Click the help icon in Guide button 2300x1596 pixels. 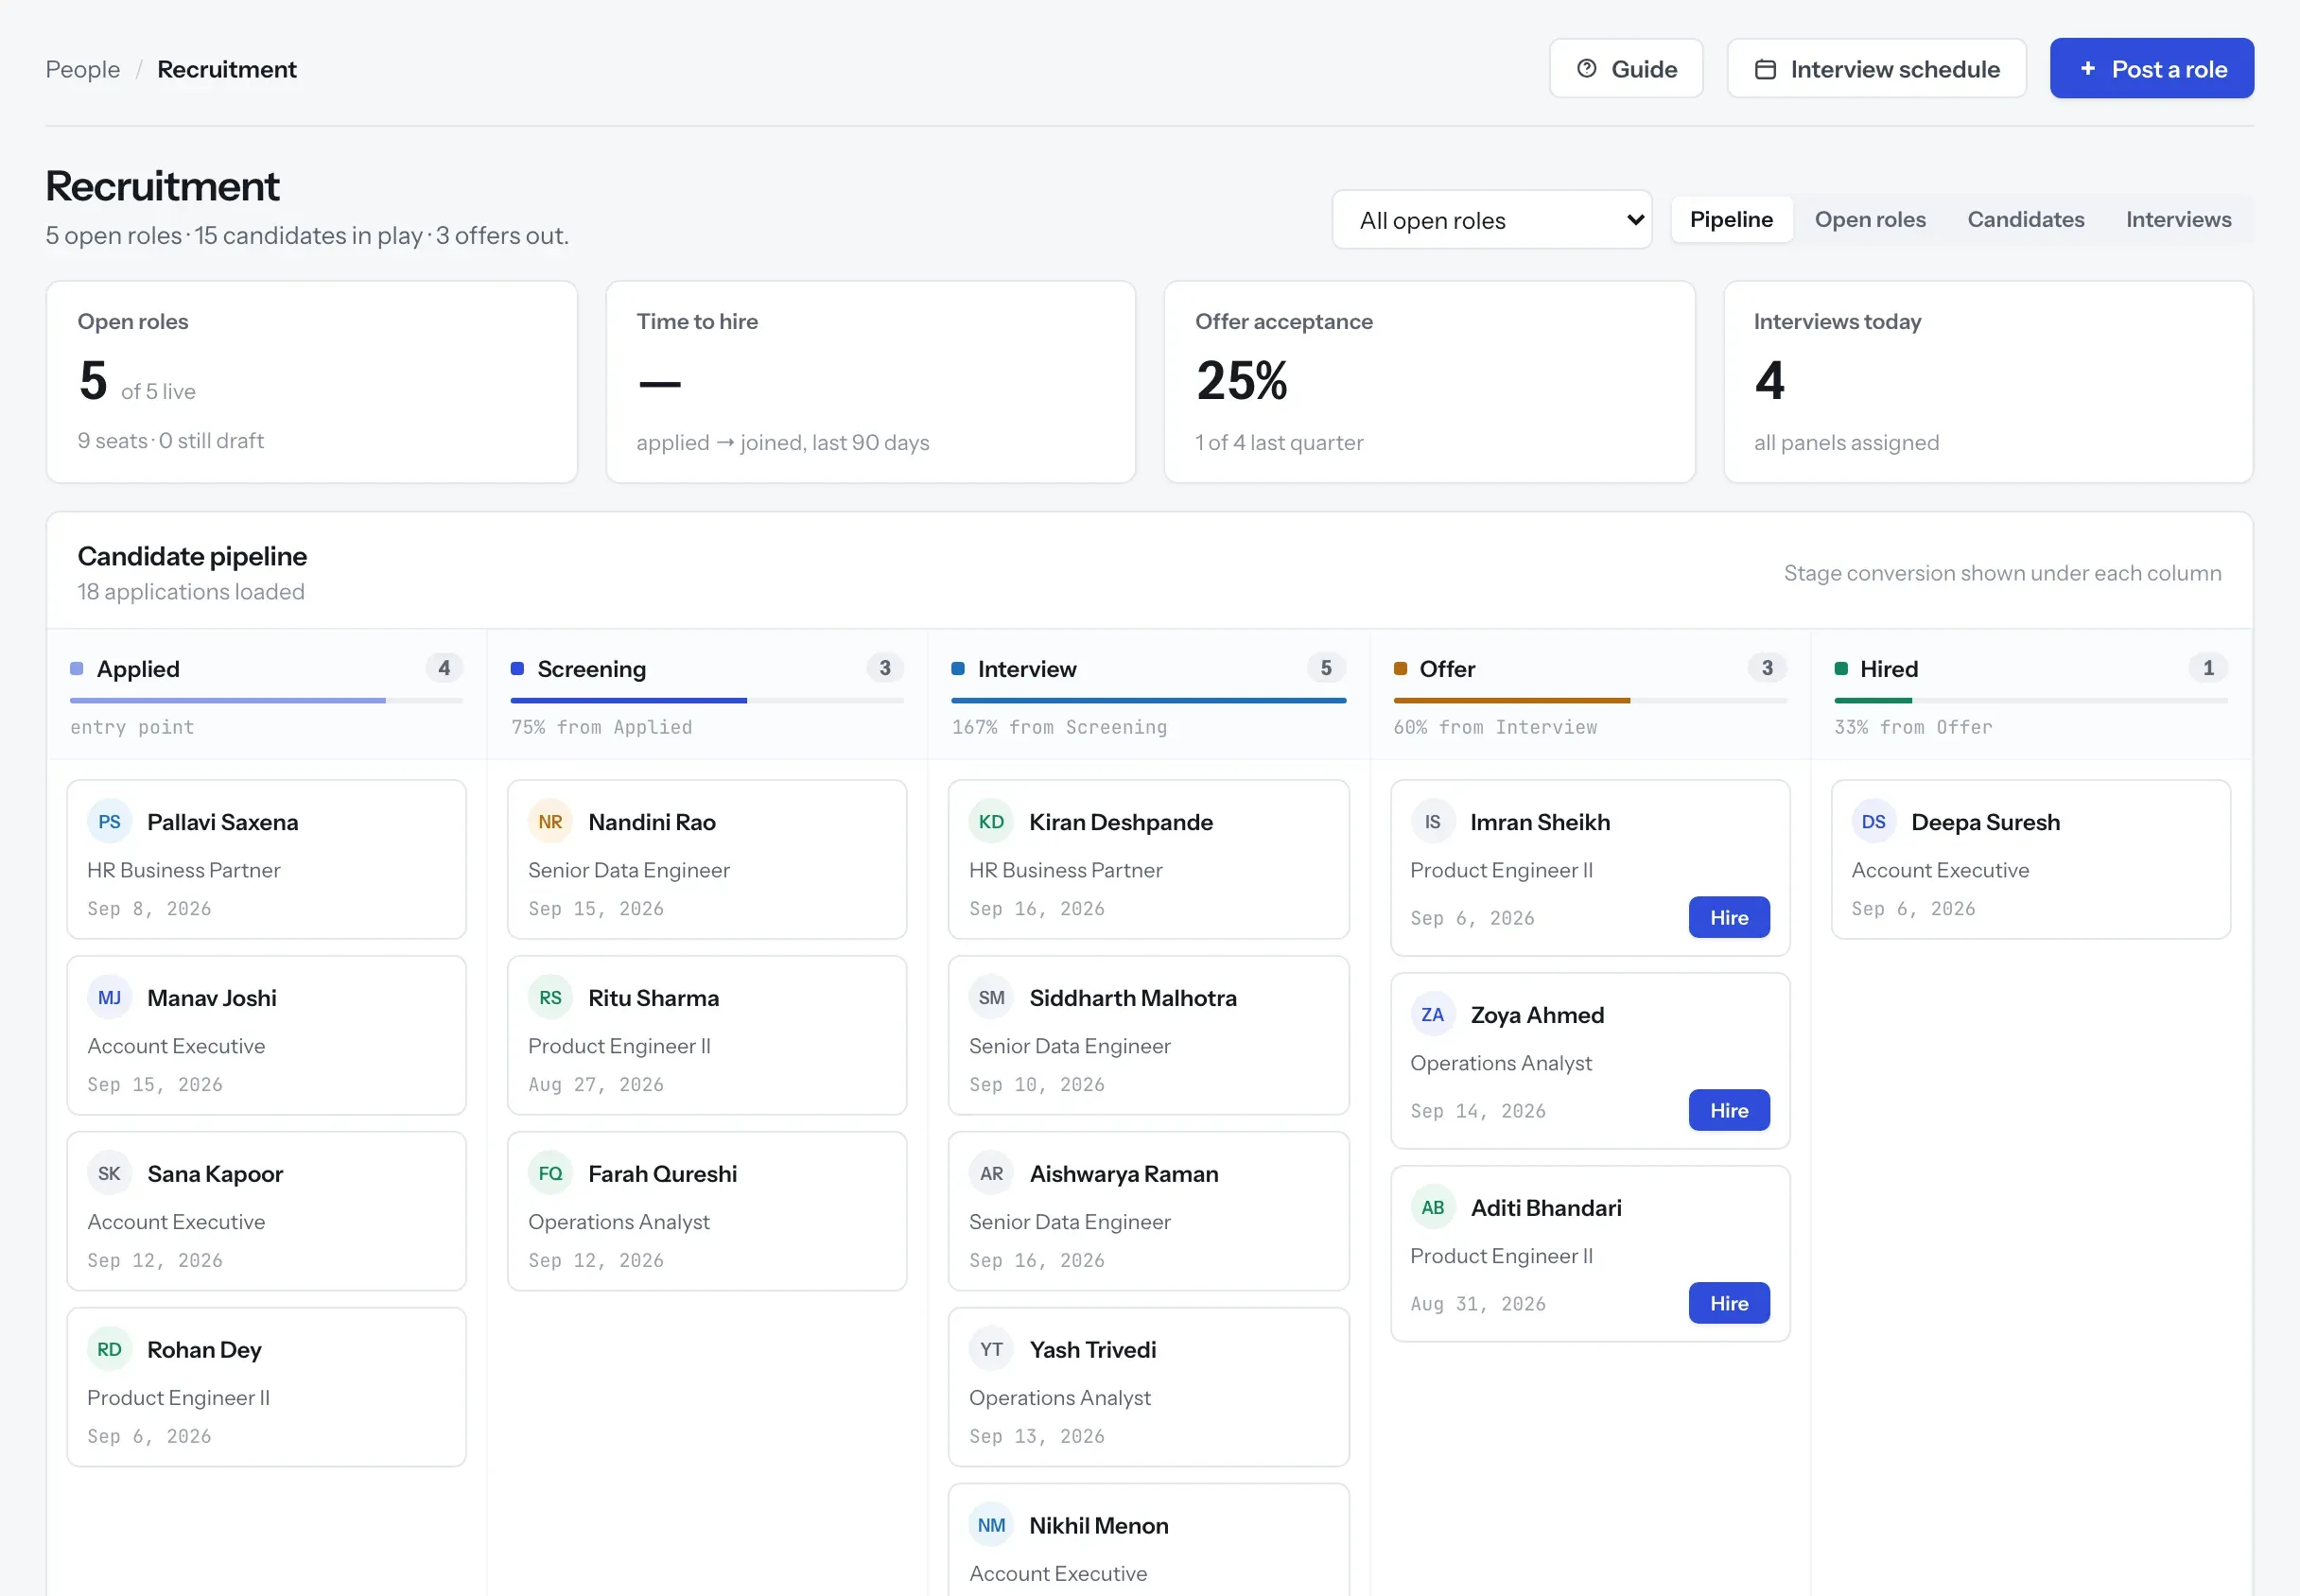[1586, 69]
